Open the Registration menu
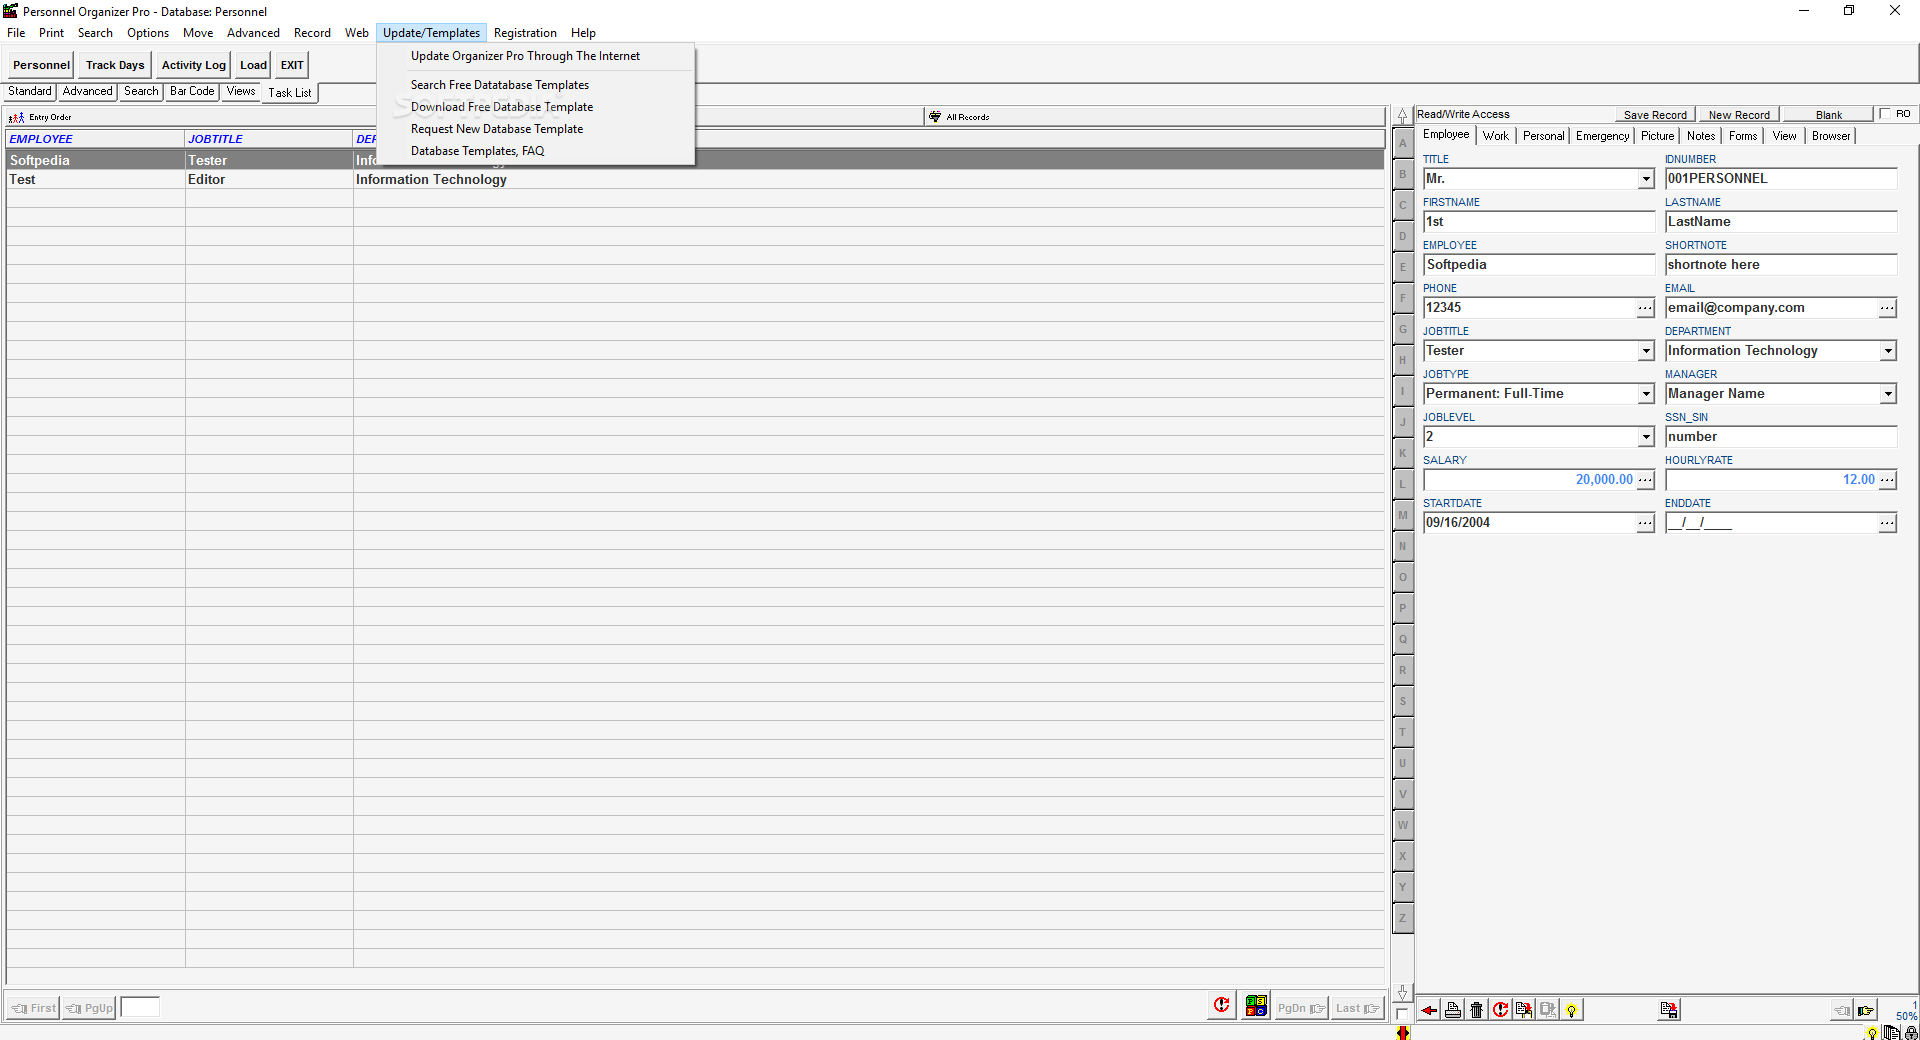 [525, 33]
